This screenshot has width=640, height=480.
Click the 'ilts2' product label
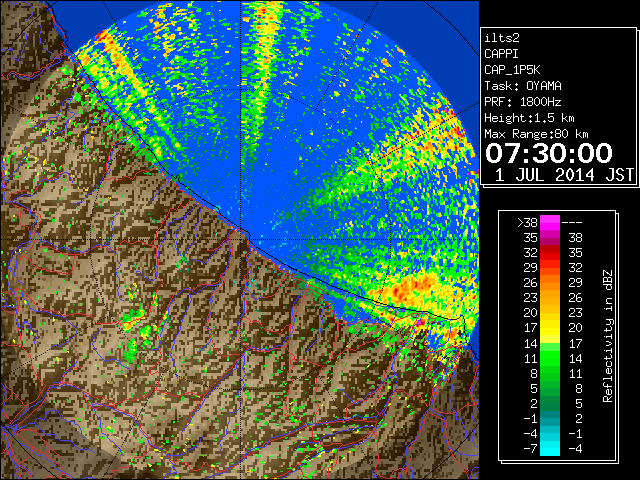(502, 38)
